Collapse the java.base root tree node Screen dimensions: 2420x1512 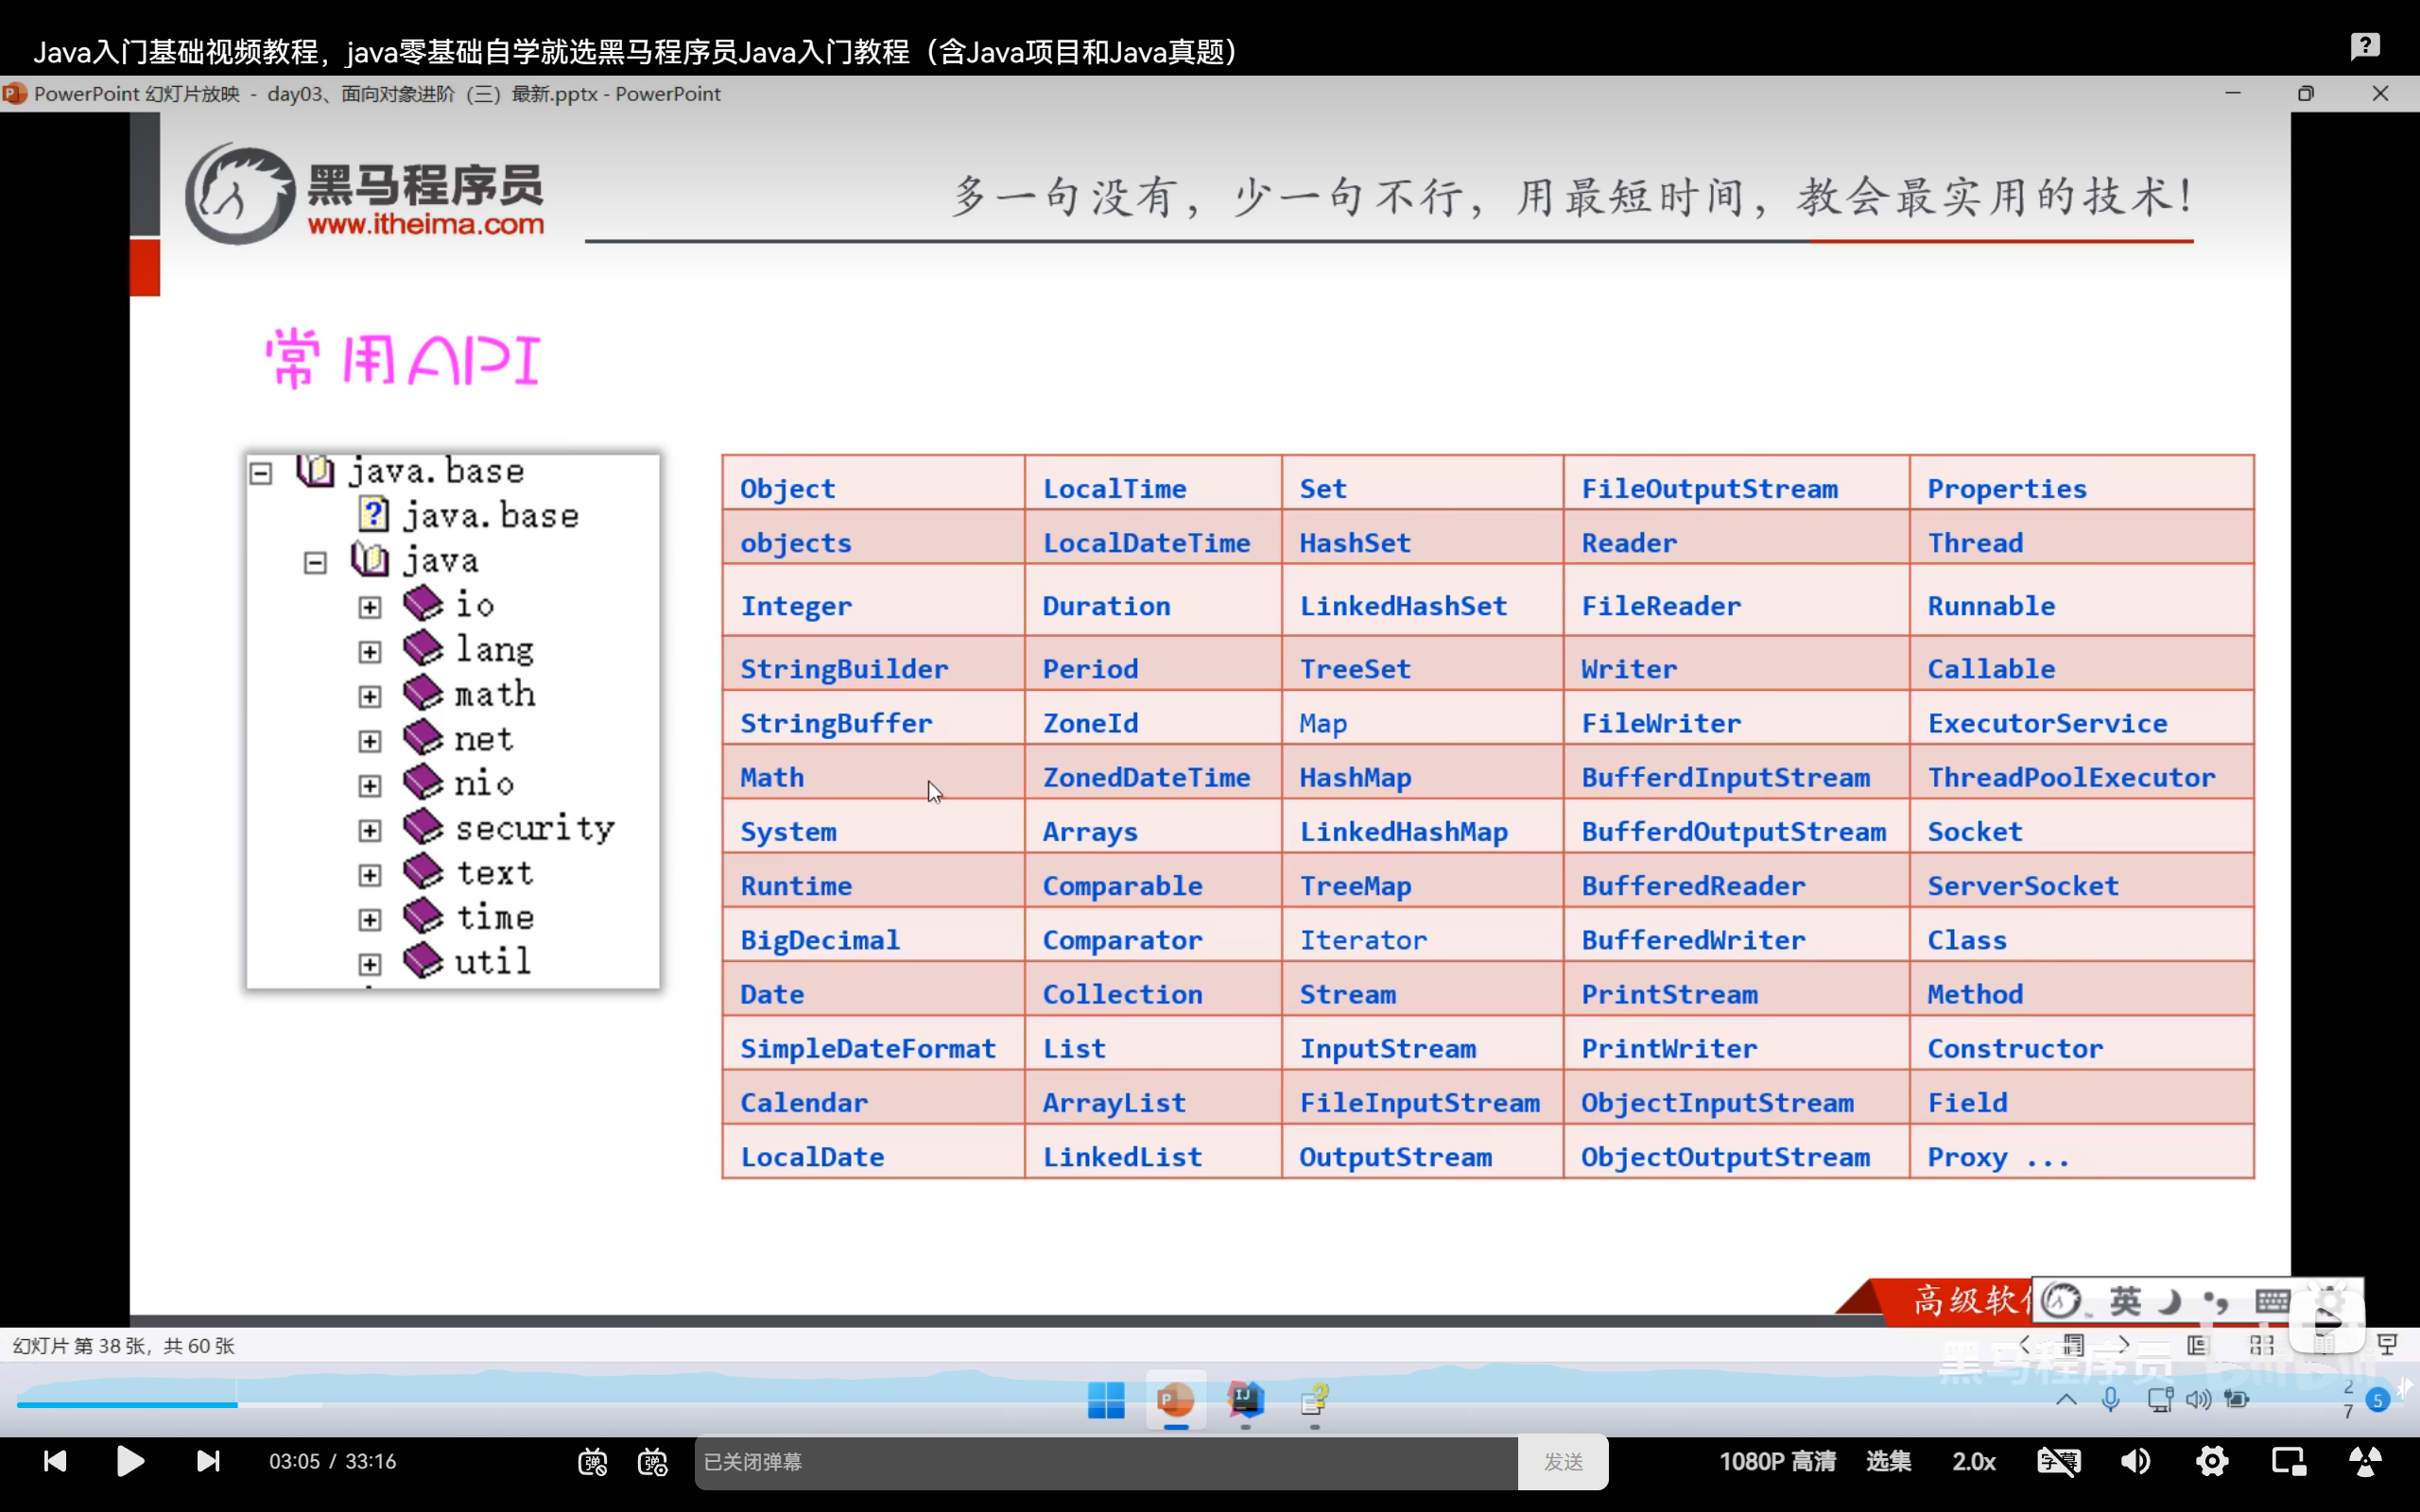pos(261,473)
